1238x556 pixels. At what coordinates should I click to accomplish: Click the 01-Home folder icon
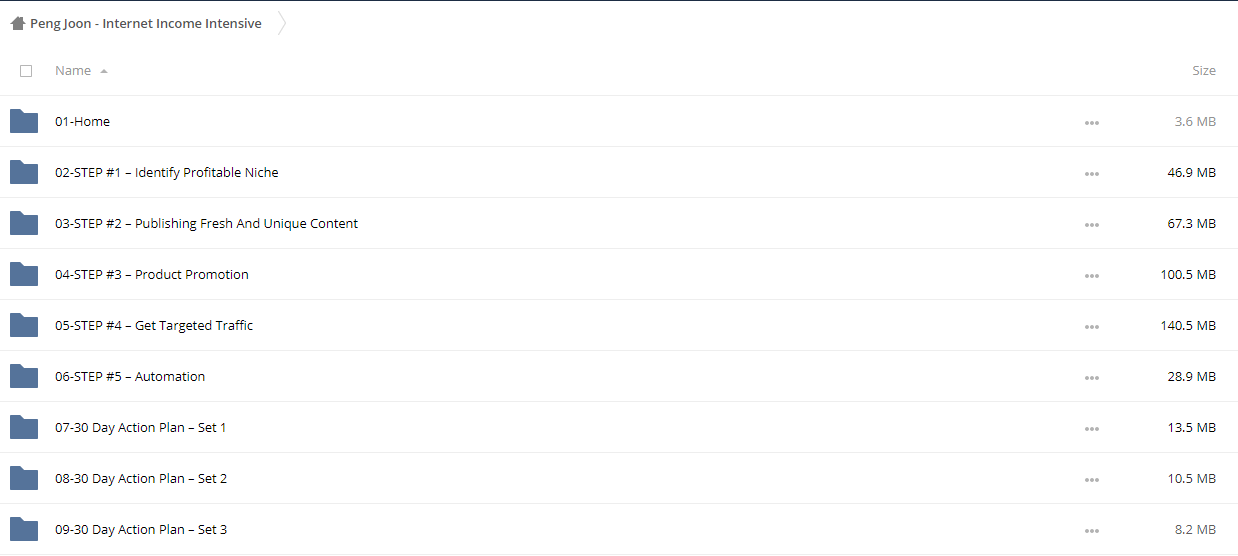24,121
